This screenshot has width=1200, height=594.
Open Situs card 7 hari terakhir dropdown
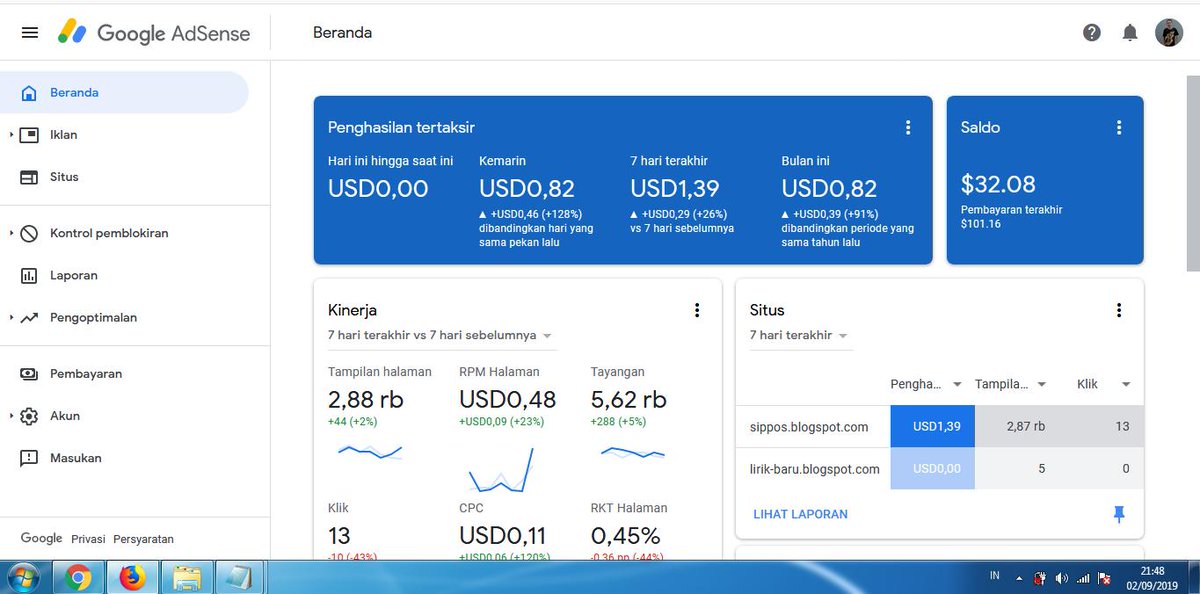(x=799, y=335)
